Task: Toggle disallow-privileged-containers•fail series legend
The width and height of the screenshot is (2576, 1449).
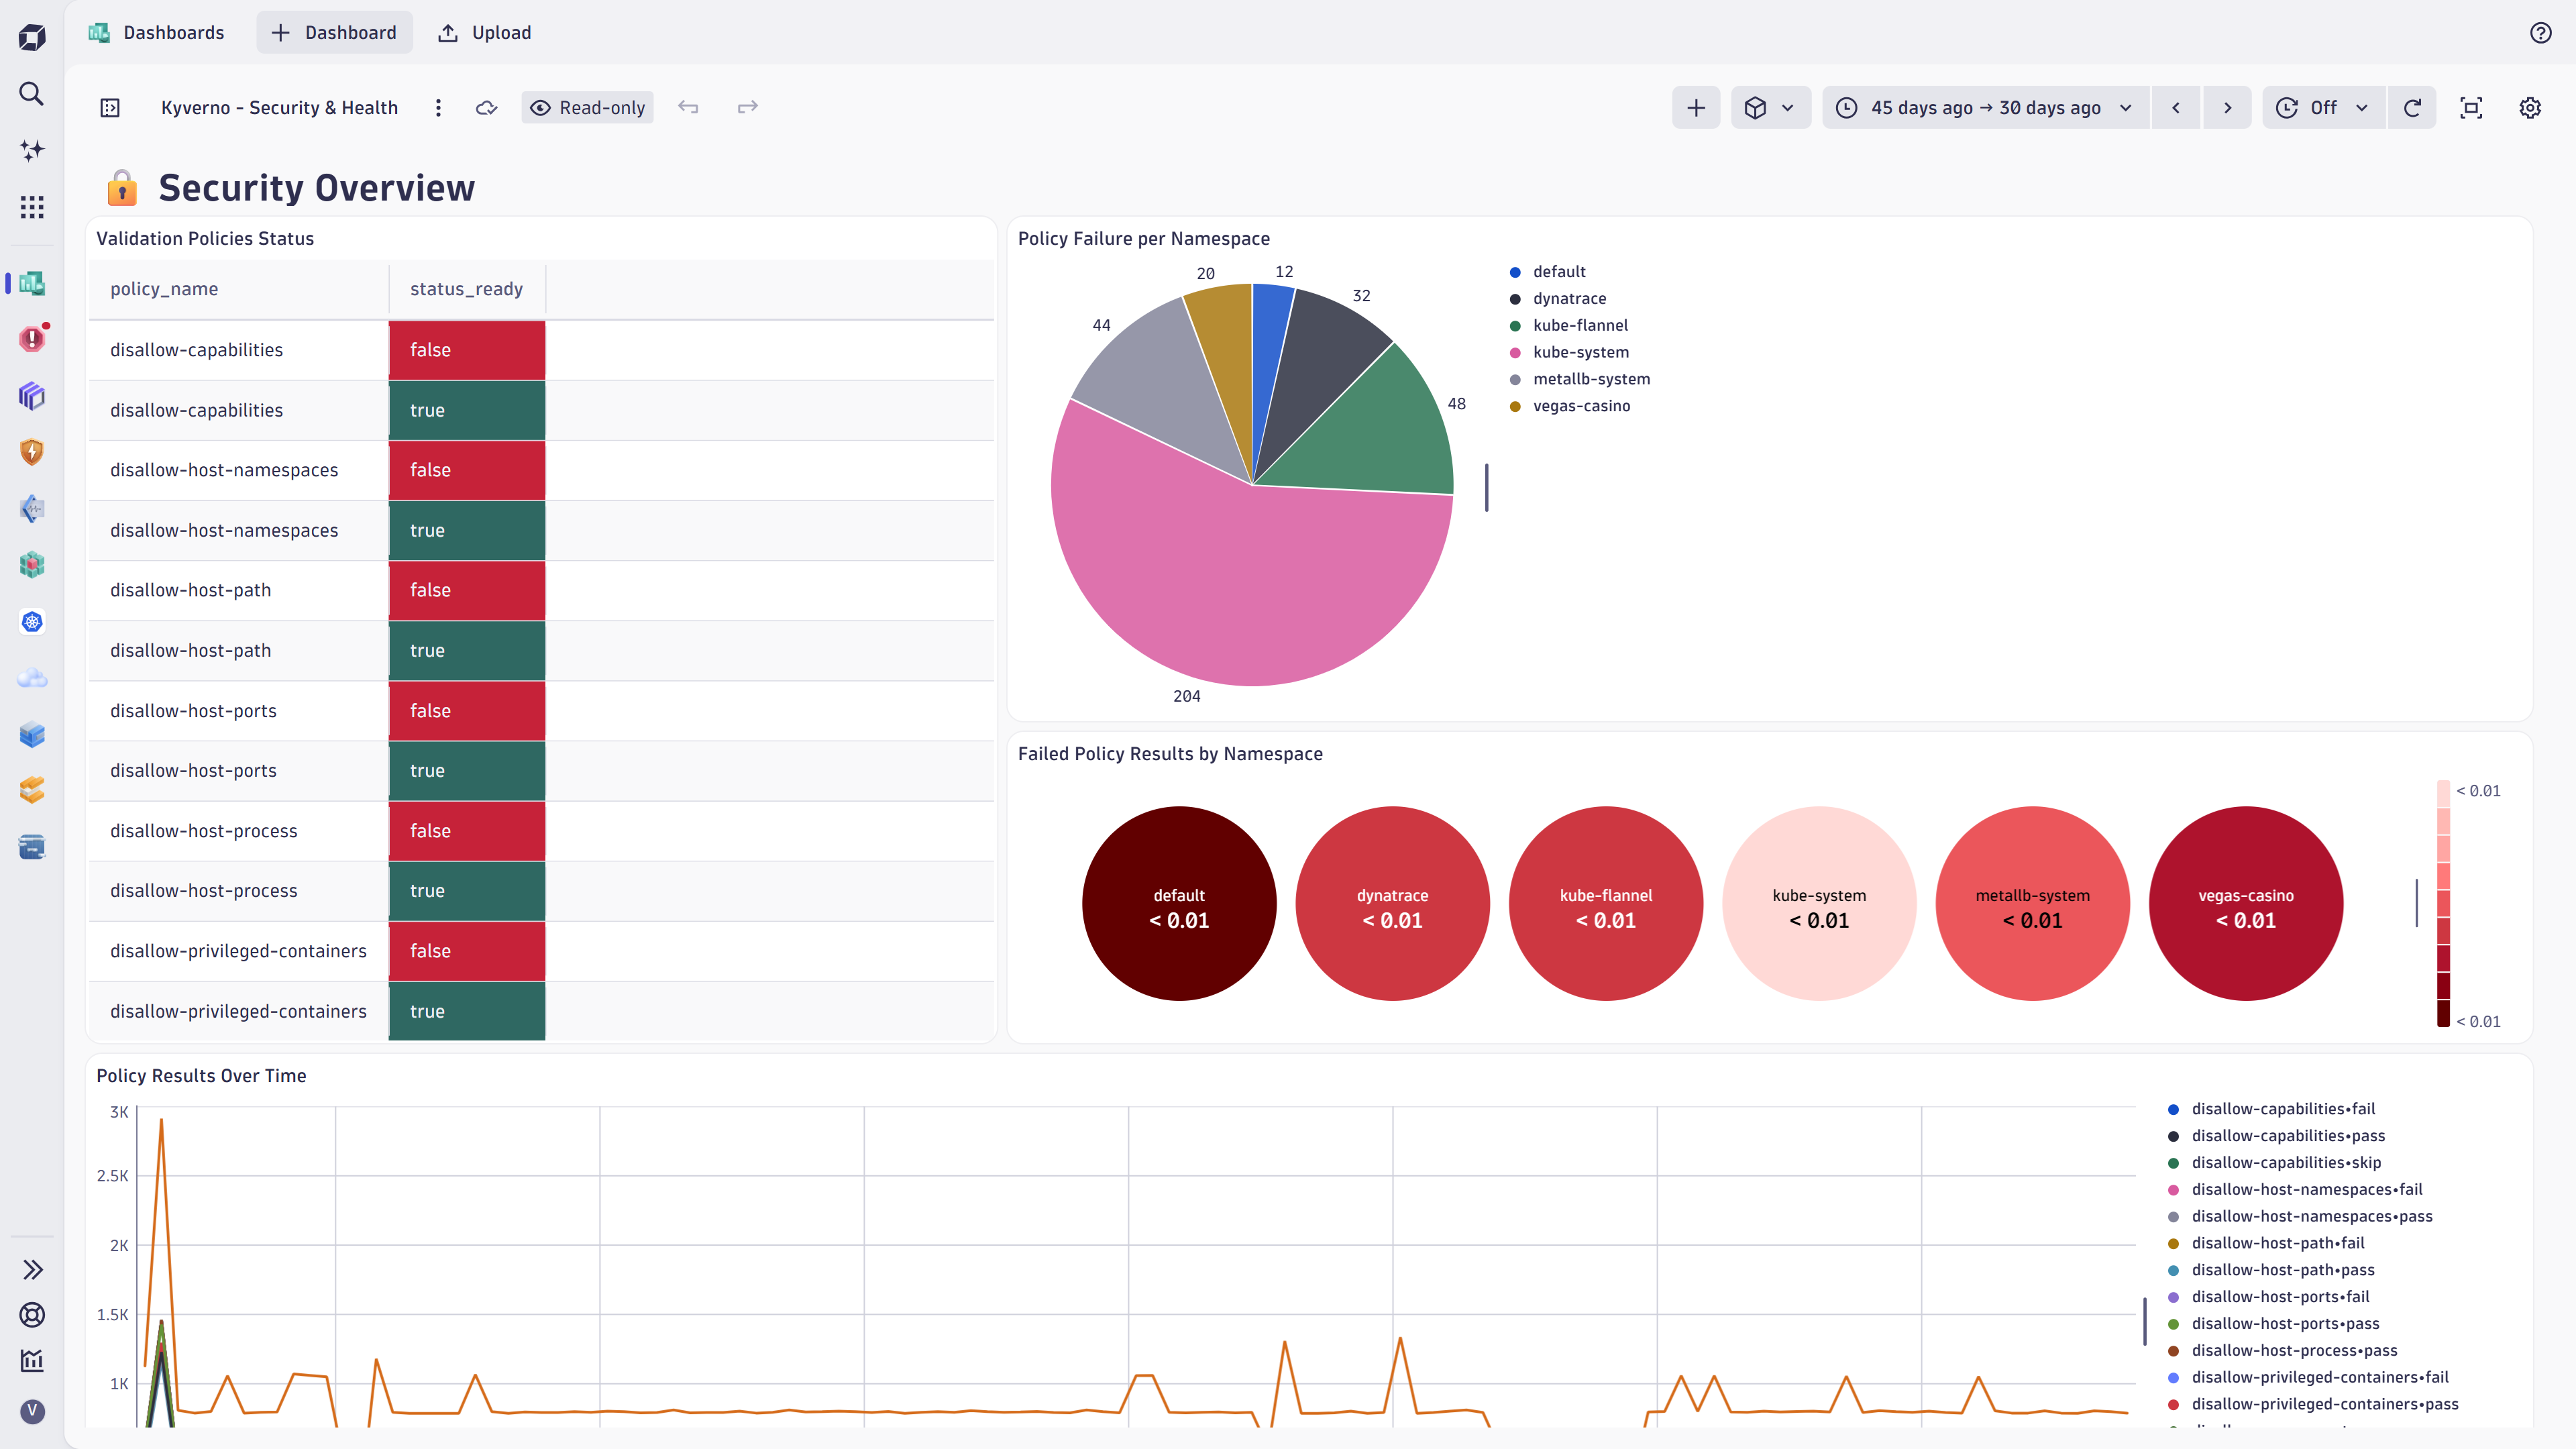Action: pyautogui.click(x=2308, y=1378)
